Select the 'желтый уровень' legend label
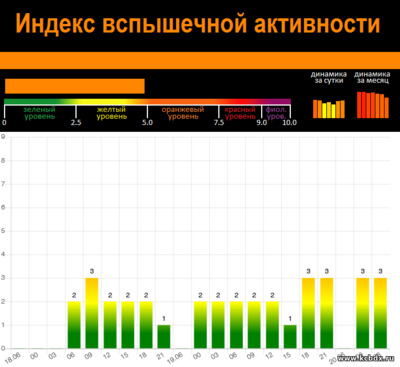 point(112,113)
